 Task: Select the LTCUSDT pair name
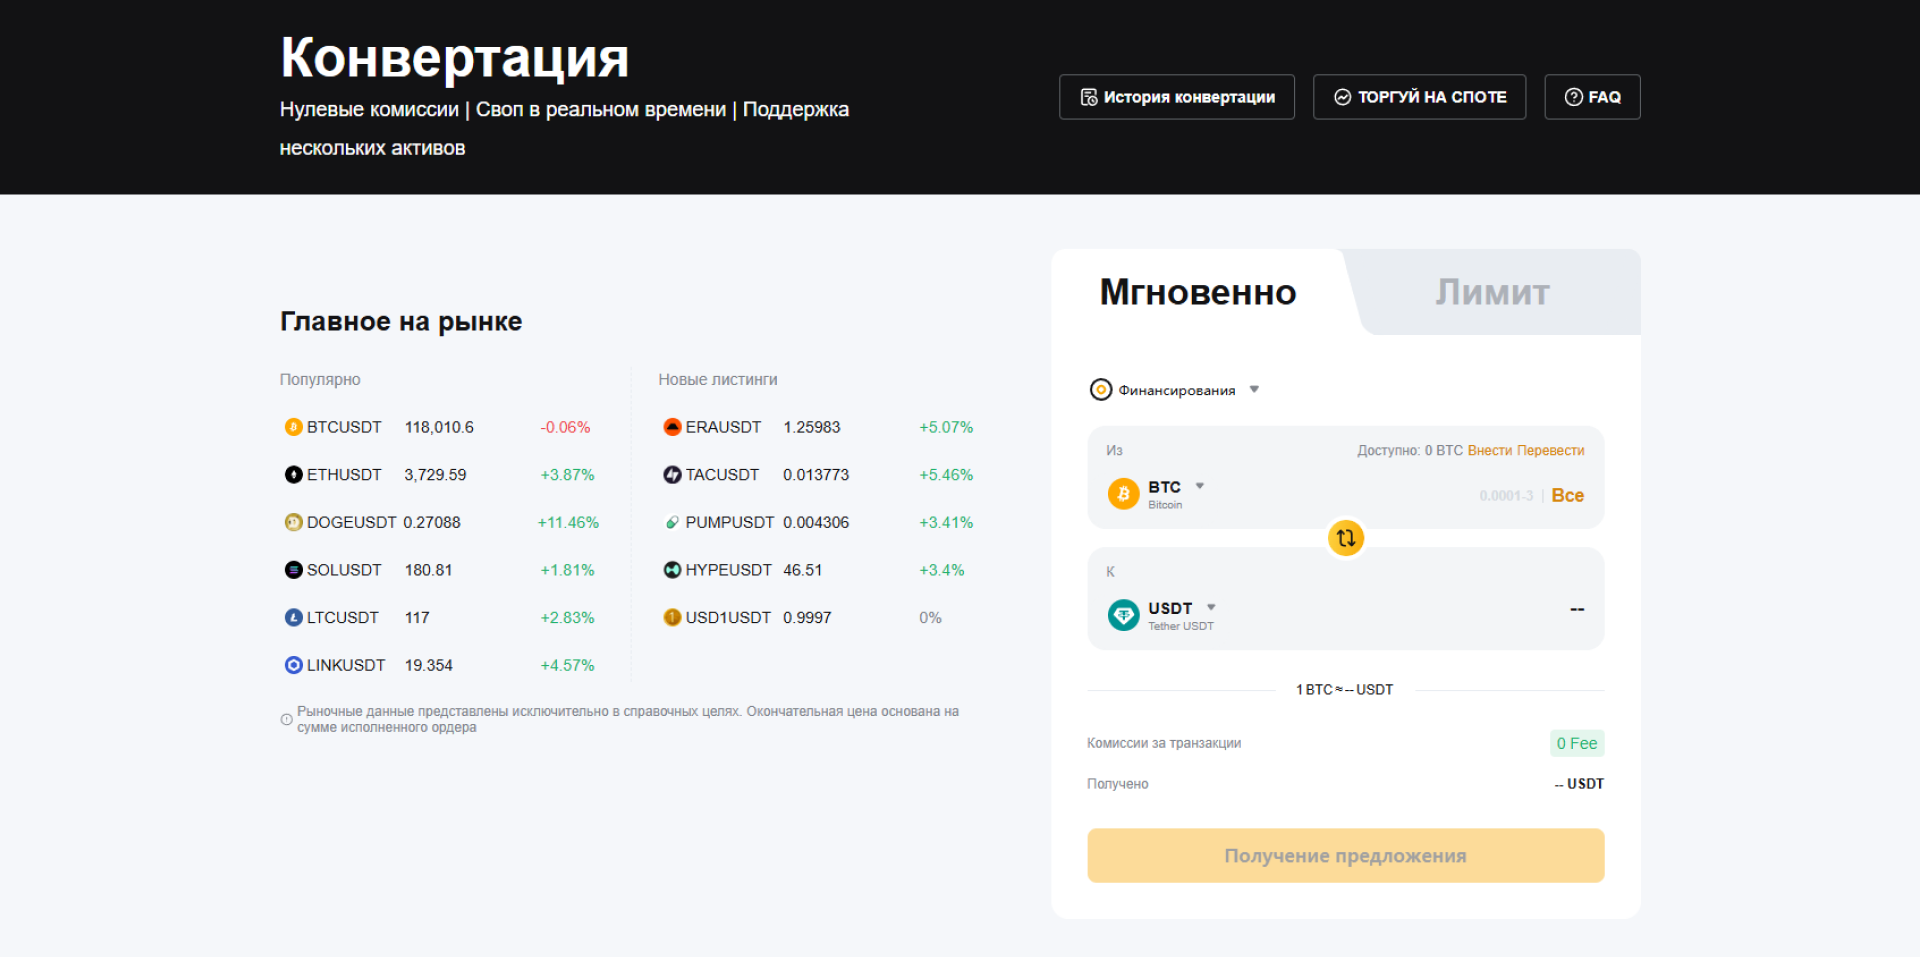point(343,618)
